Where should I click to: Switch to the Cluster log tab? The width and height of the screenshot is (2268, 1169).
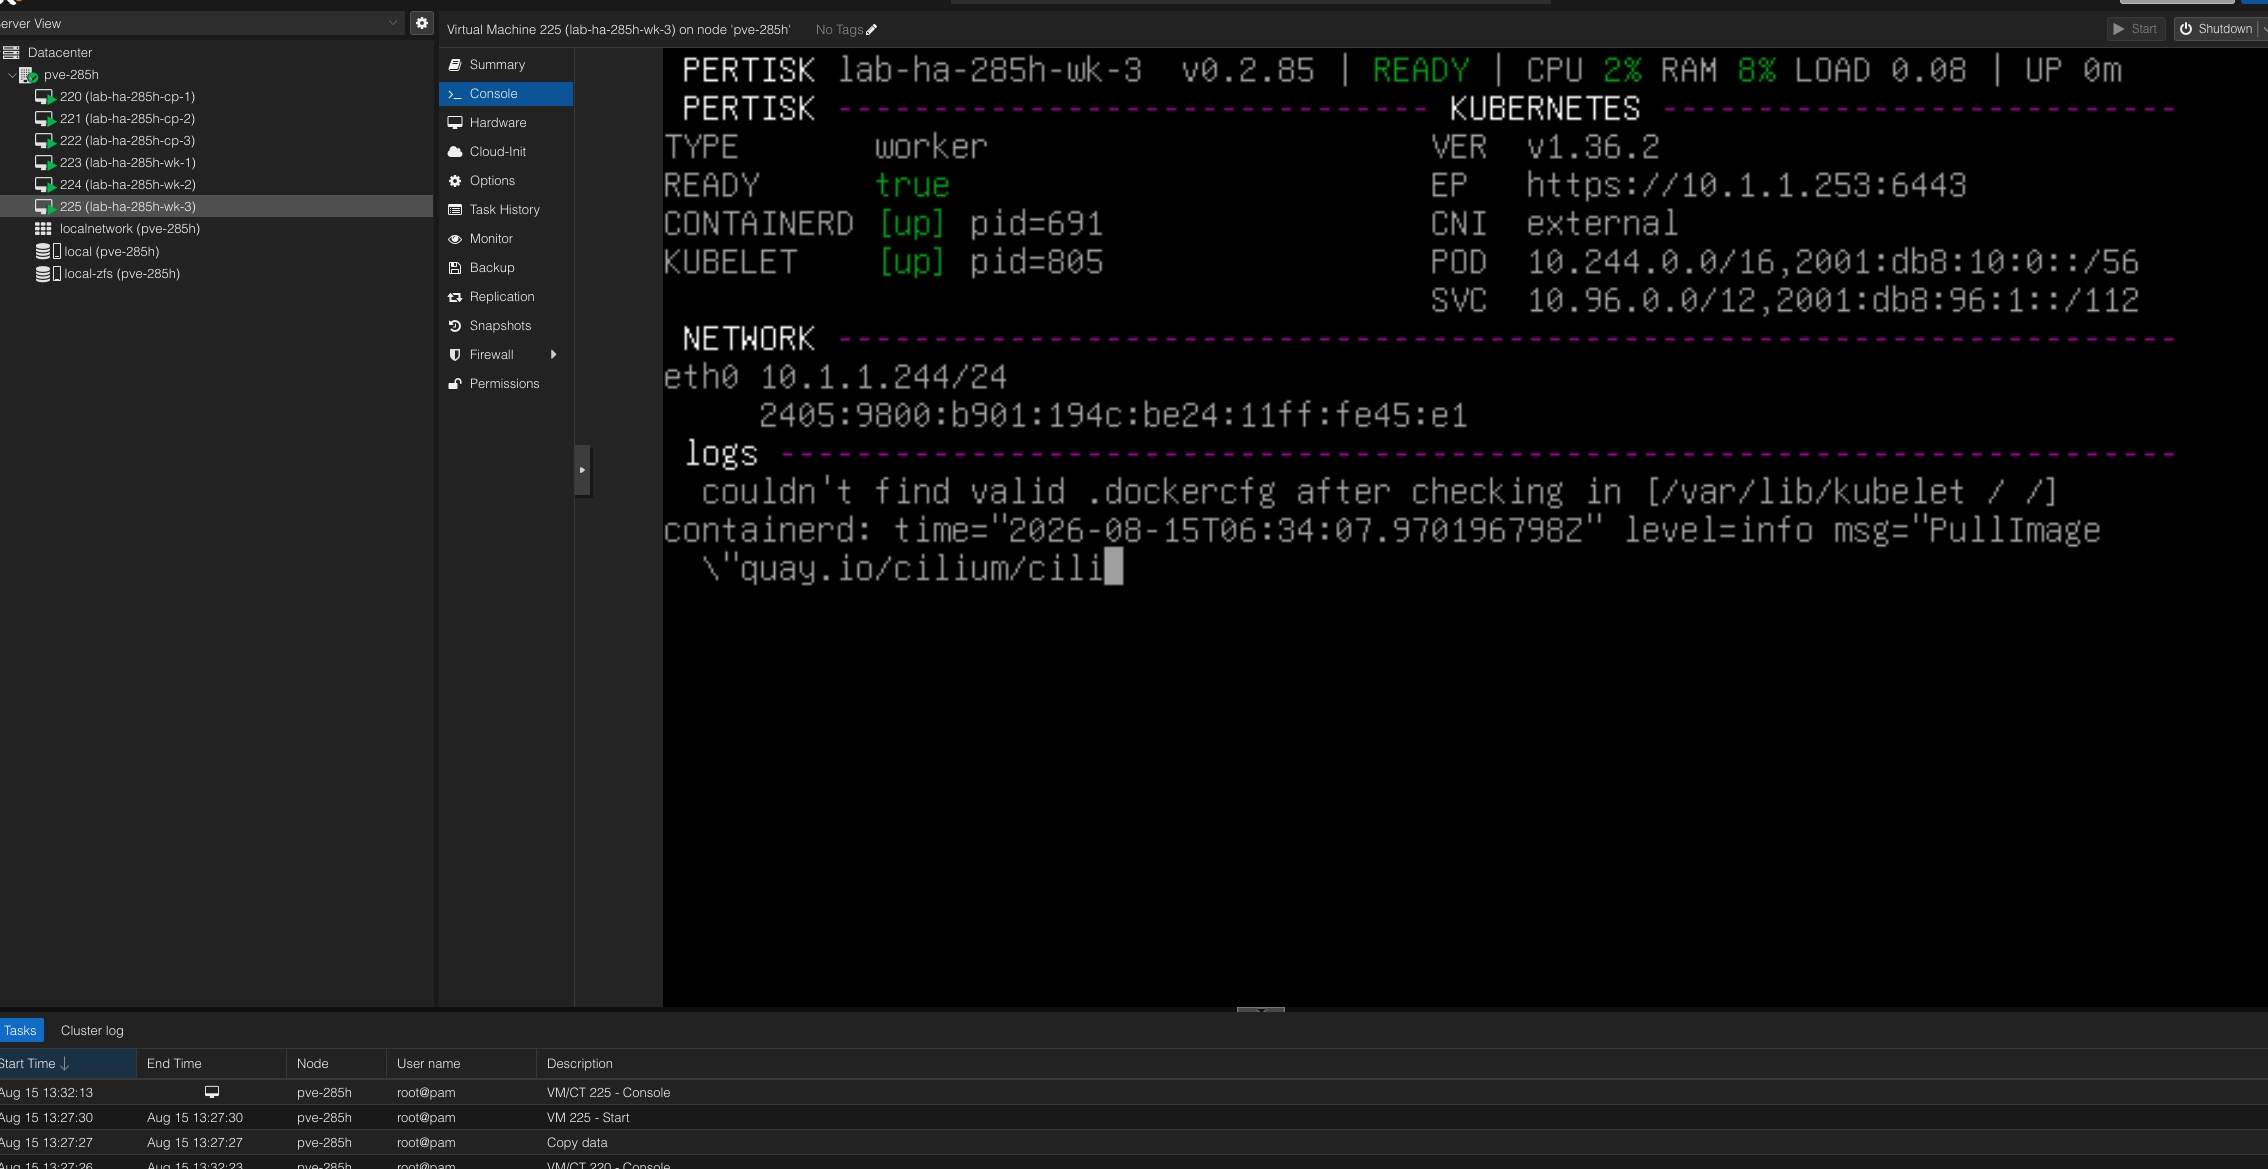(92, 1030)
